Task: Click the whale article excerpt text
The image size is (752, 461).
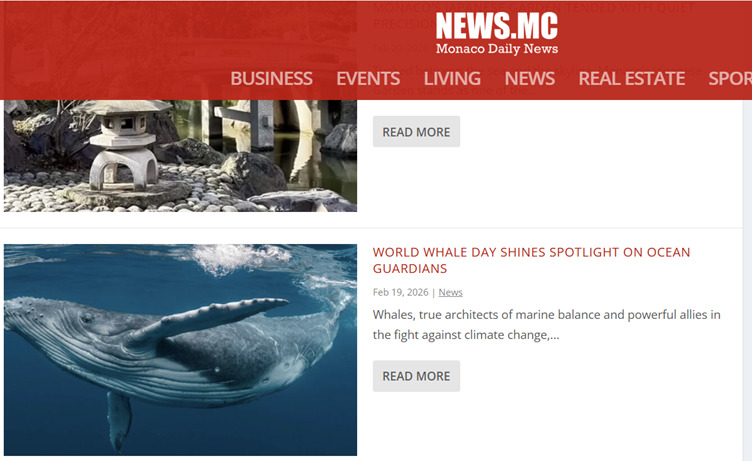Action: [547, 325]
